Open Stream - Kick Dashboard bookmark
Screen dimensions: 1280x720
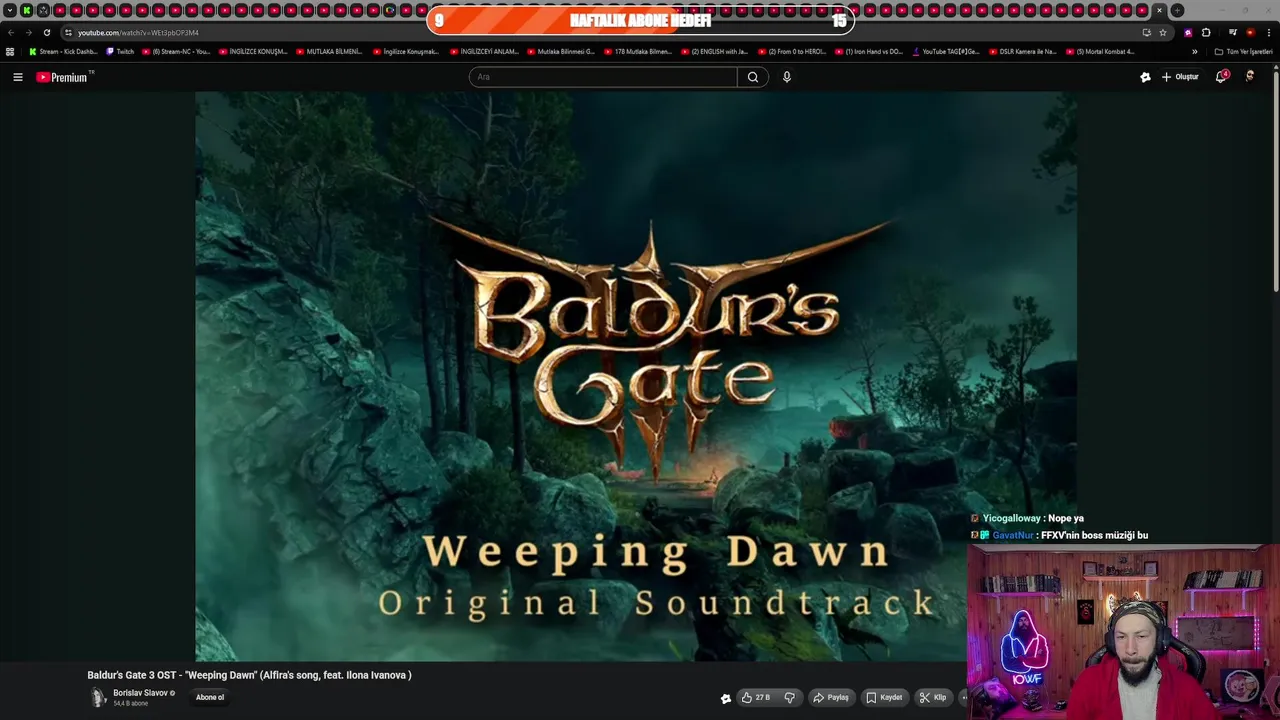63,51
